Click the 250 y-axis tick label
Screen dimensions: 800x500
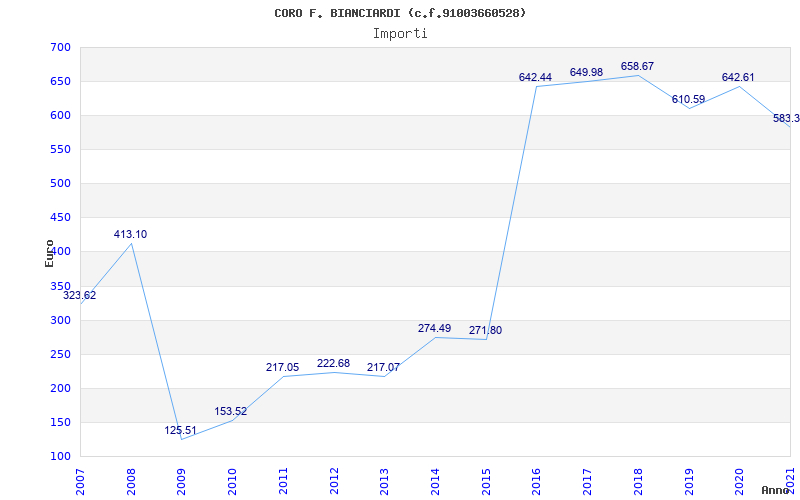coord(60,355)
